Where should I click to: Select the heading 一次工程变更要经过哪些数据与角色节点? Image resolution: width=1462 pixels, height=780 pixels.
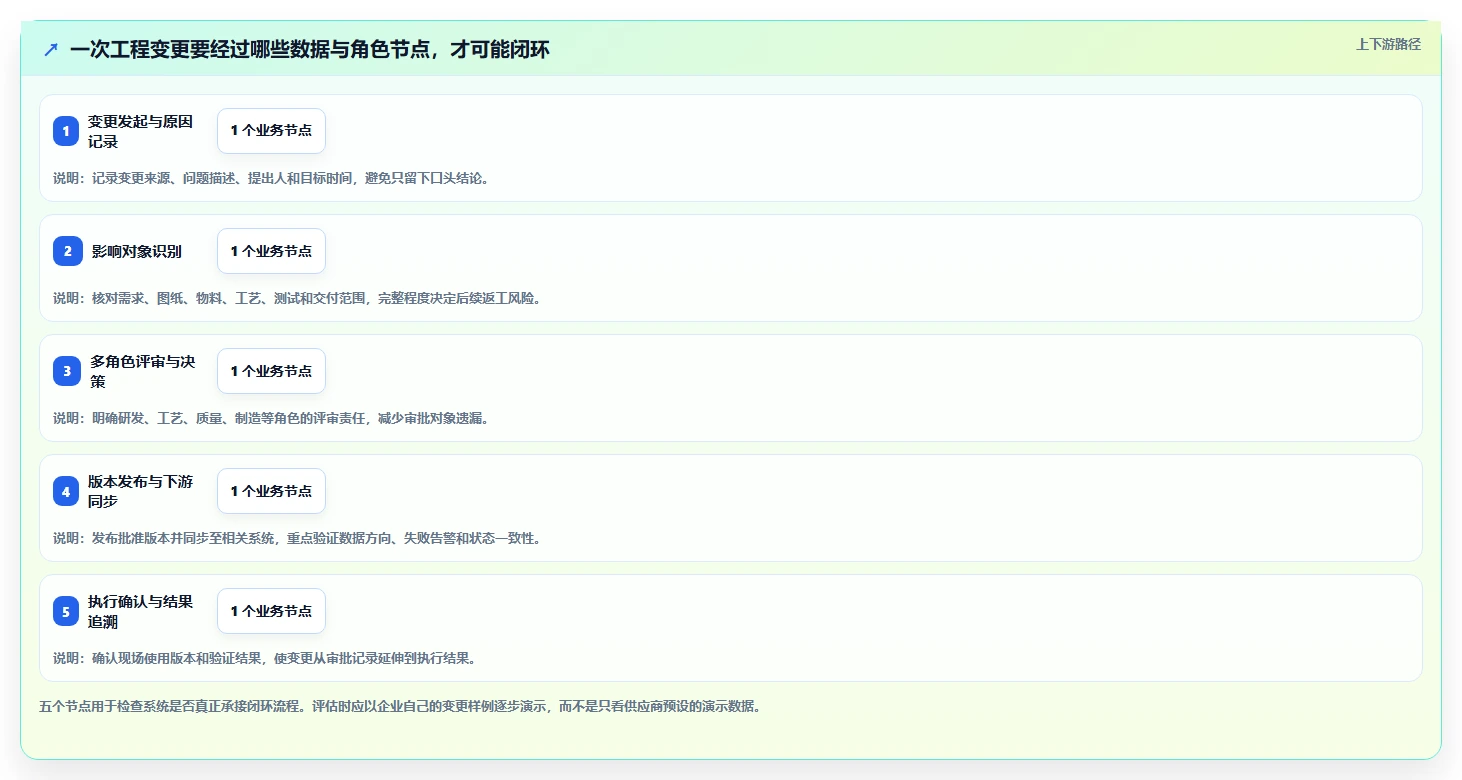tap(309, 49)
